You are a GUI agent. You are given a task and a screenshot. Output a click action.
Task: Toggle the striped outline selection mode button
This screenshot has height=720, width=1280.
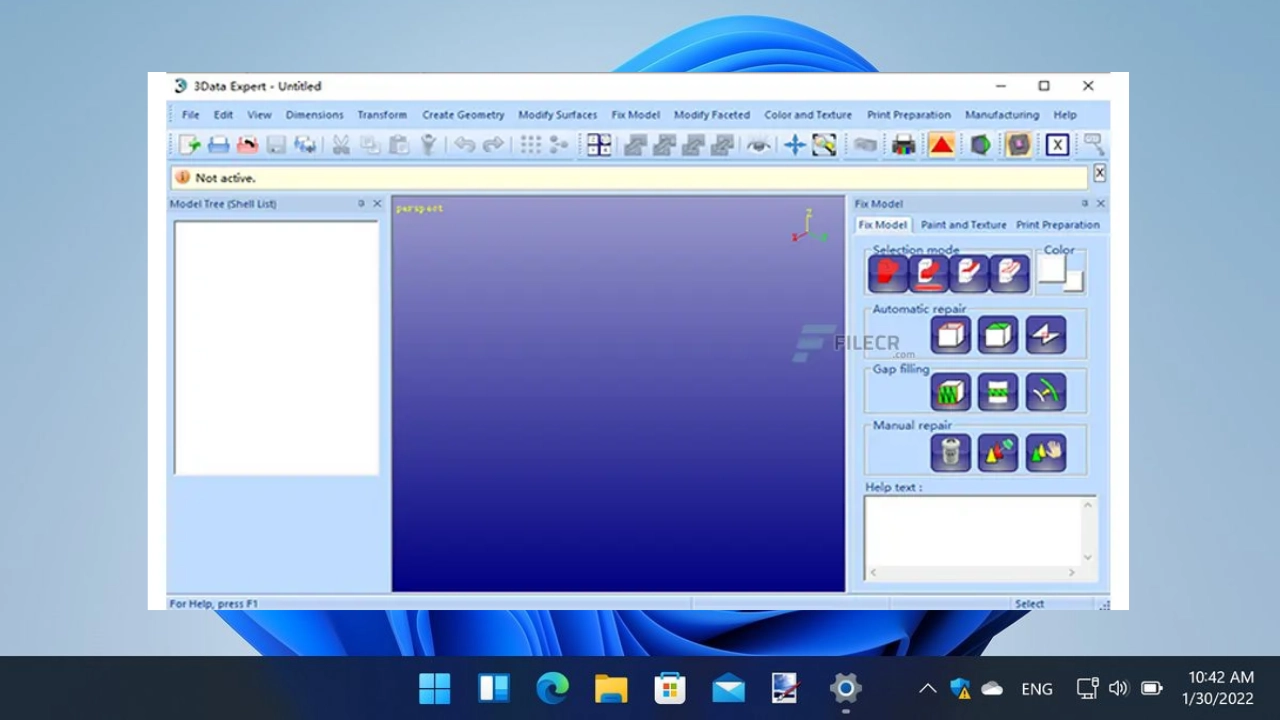(x=1009, y=273)
